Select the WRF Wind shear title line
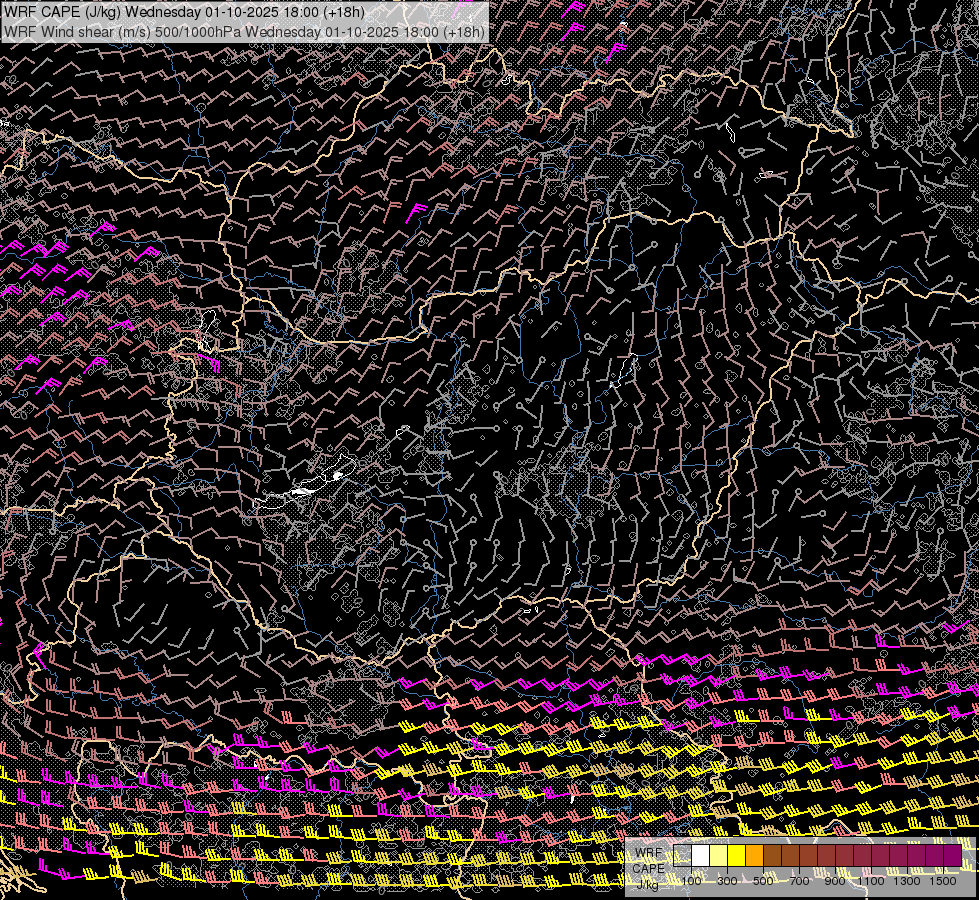979x900 pixels. point(244,31)
